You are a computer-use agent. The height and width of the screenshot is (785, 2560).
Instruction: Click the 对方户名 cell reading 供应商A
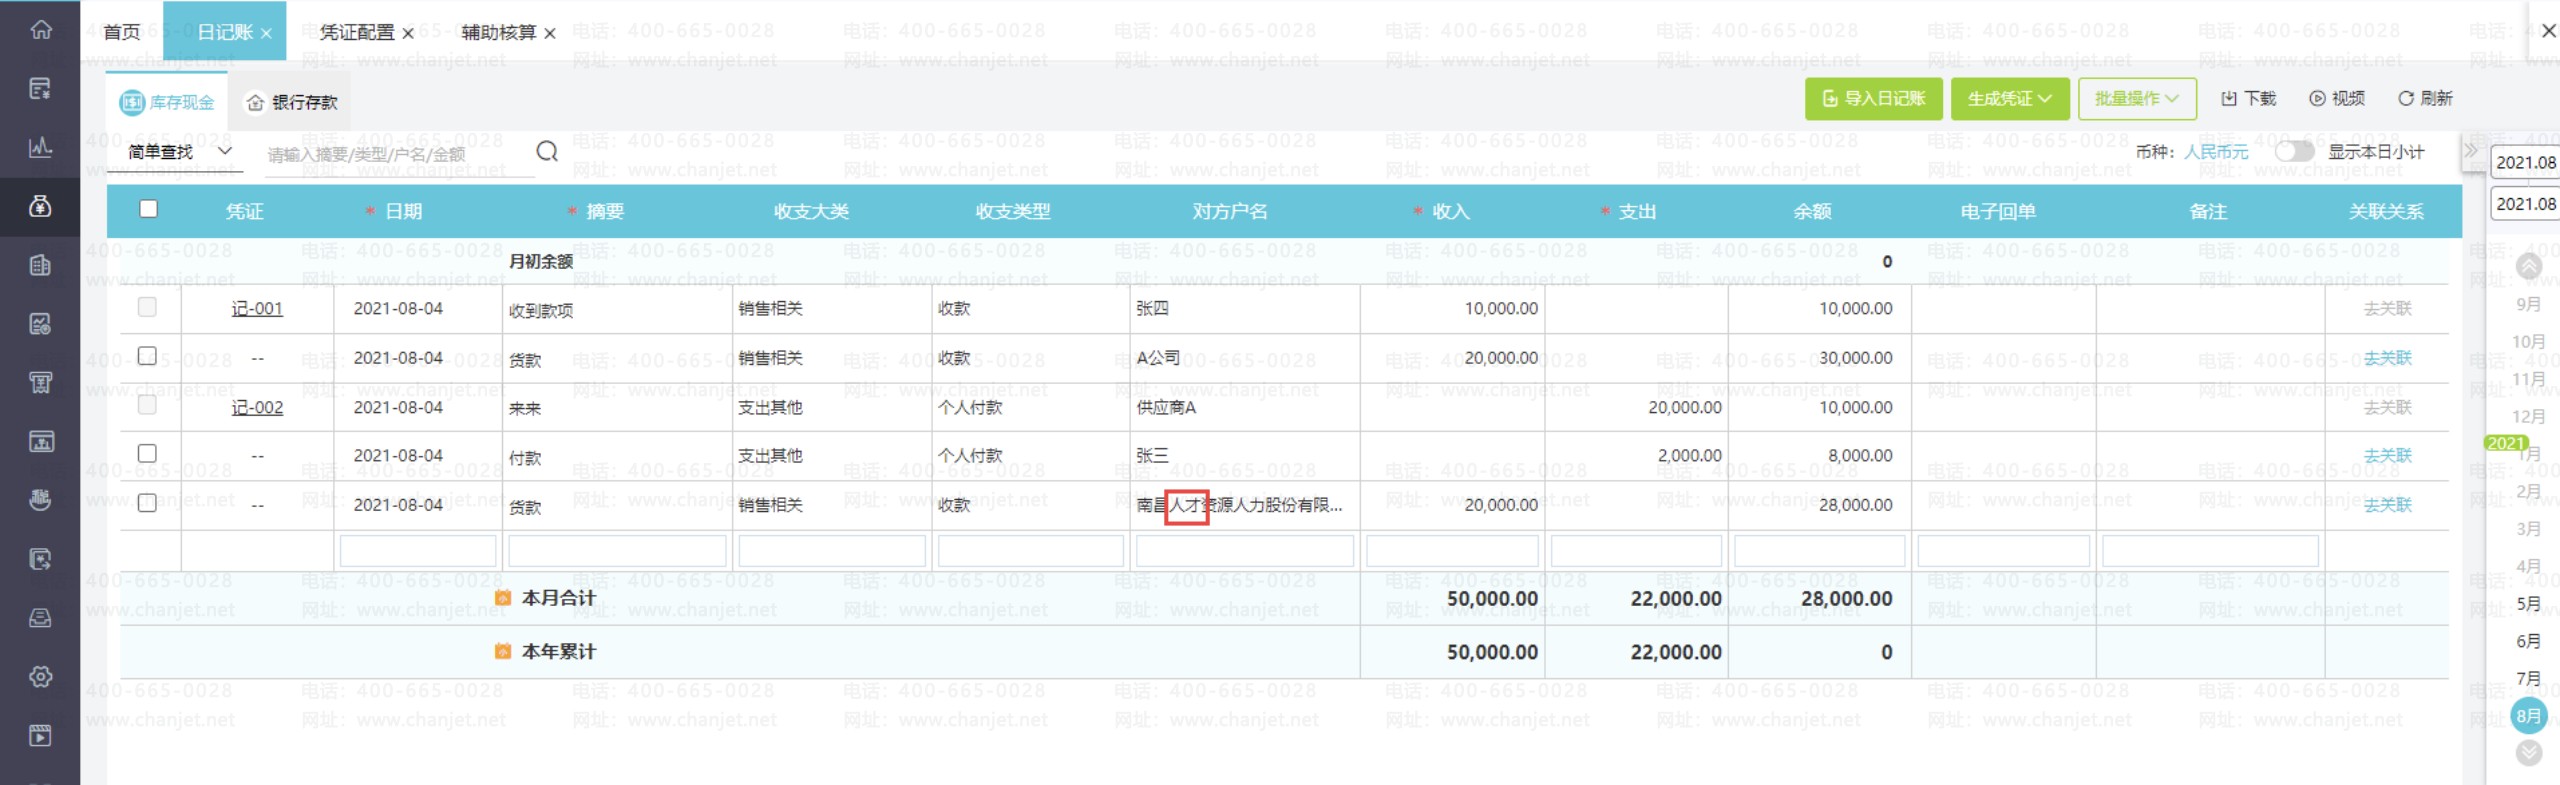point(1245,408)
